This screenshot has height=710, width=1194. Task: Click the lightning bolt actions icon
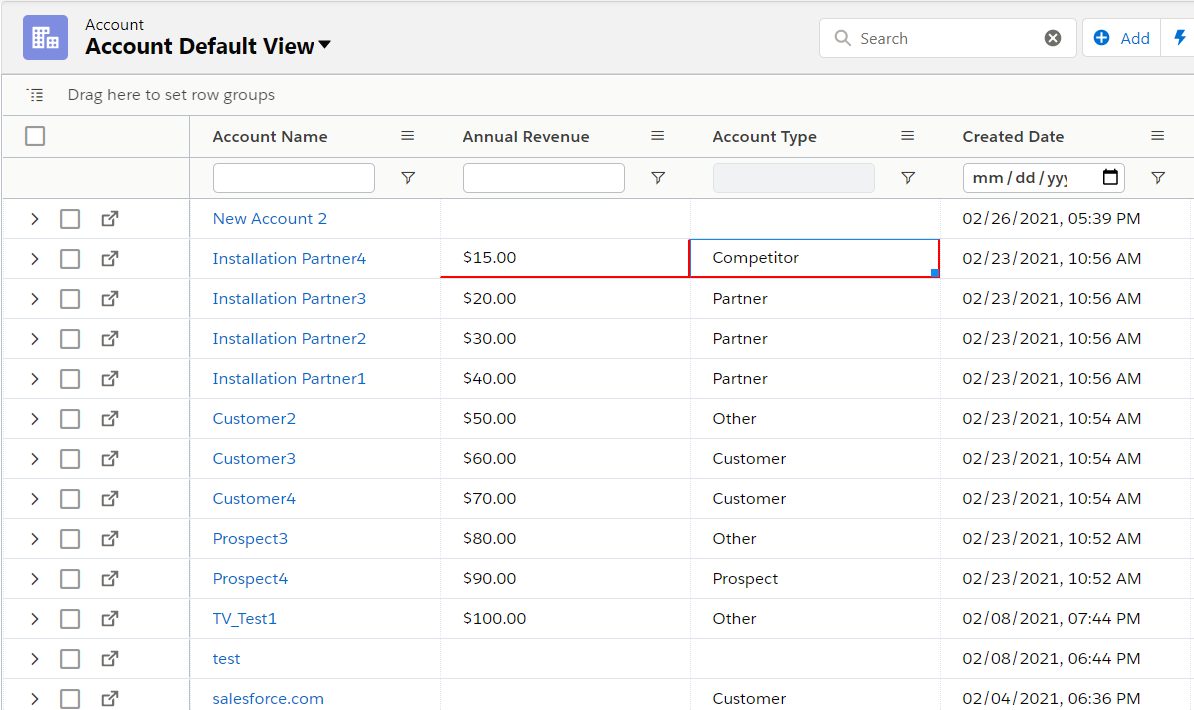[1180, 38]
